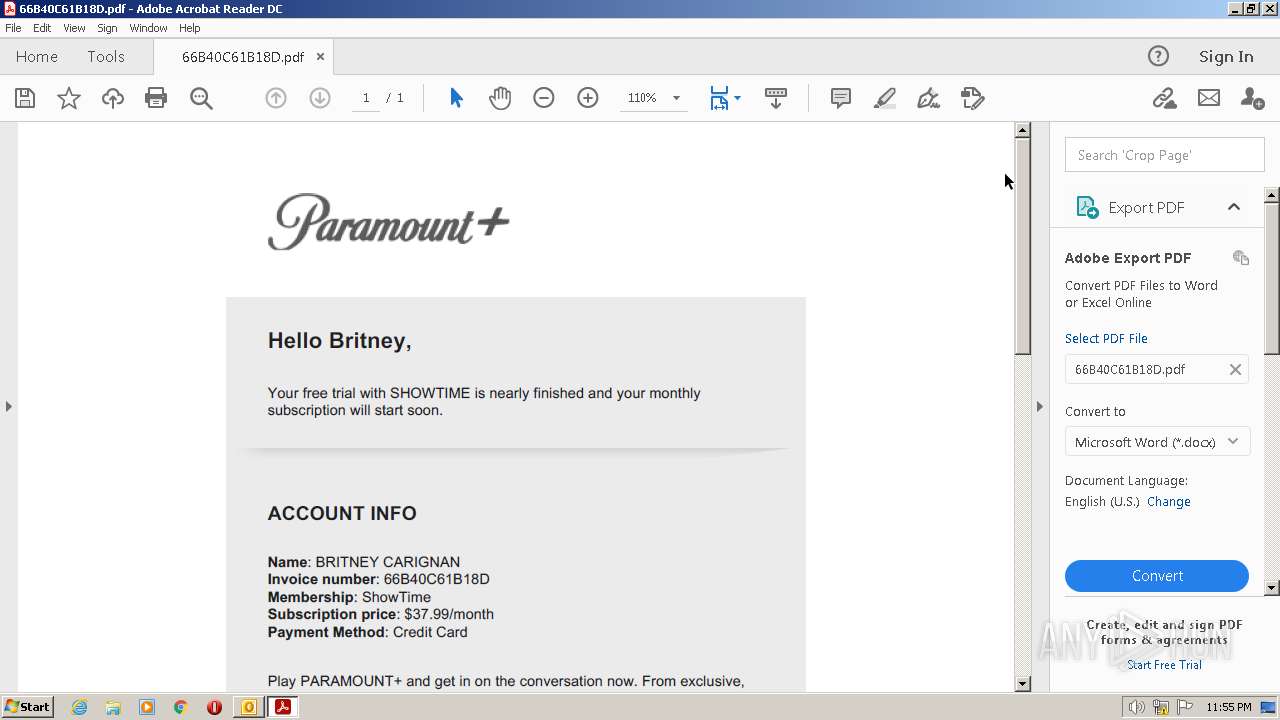Image resolution: width=1280 pixels, height=720 pixels.
Task: Switch to the Tools tab
Action: coord(106,57)
